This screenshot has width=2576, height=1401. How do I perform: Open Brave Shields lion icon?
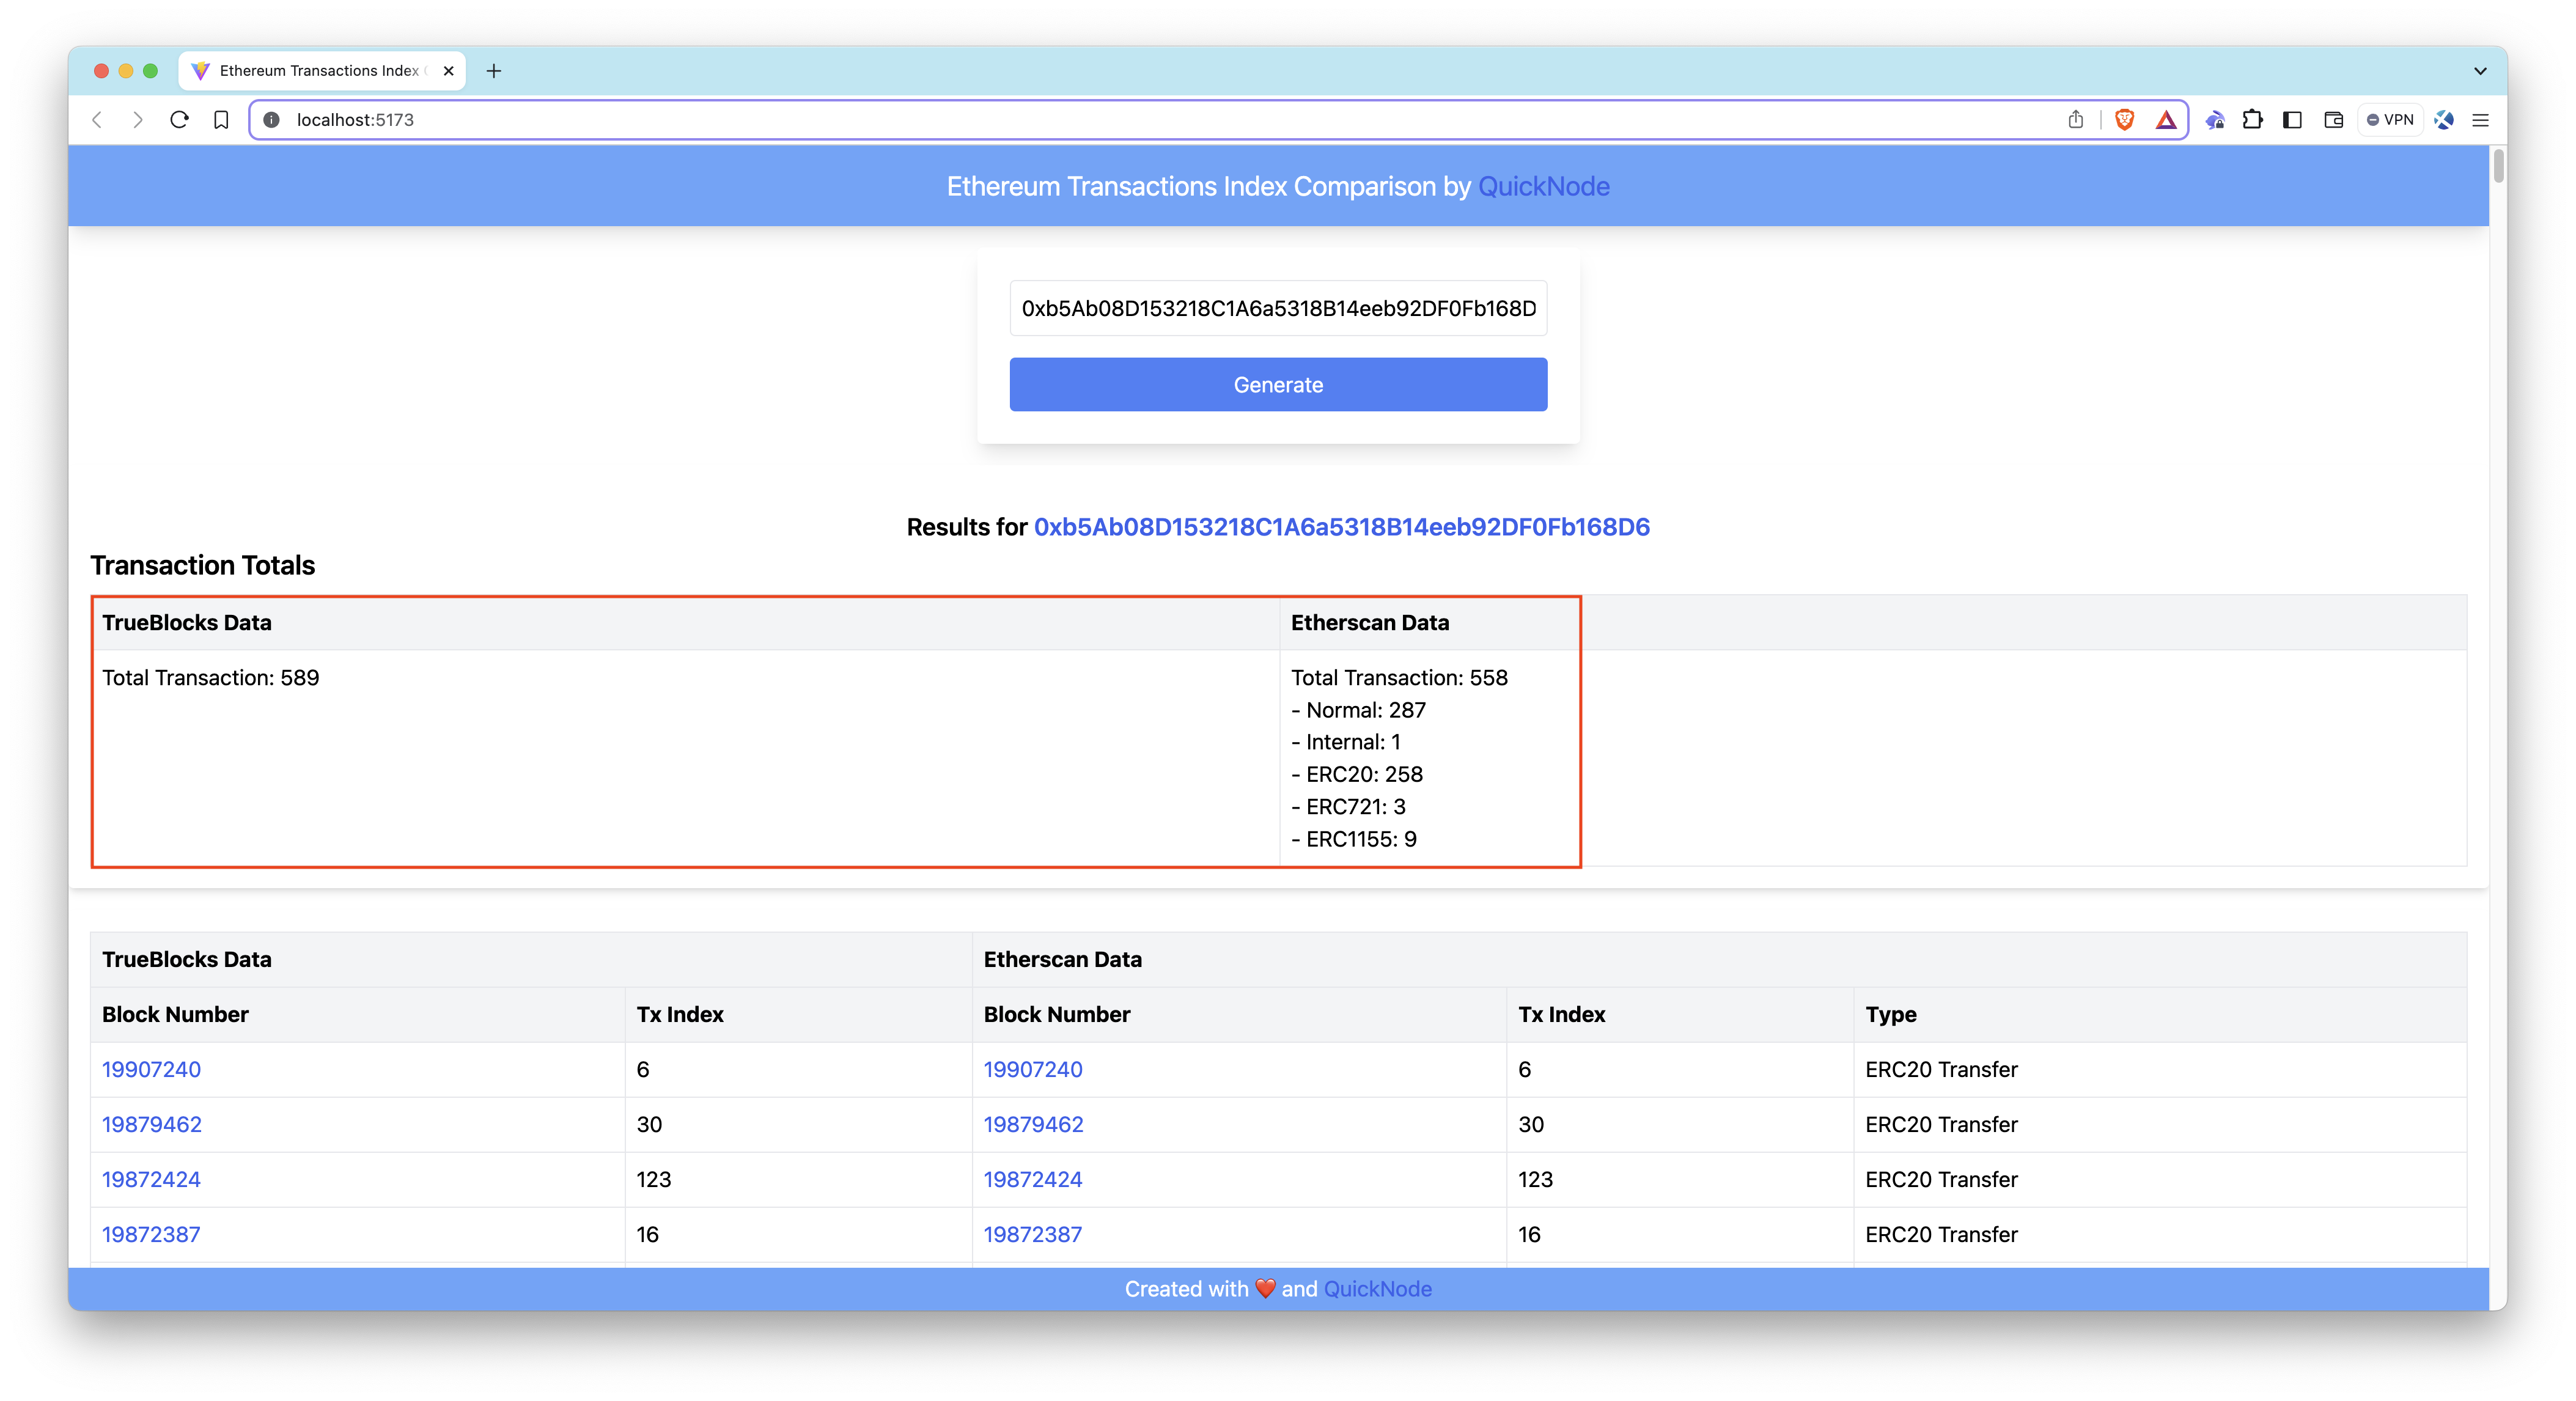pyautogui.click(x=2125, y=120)
